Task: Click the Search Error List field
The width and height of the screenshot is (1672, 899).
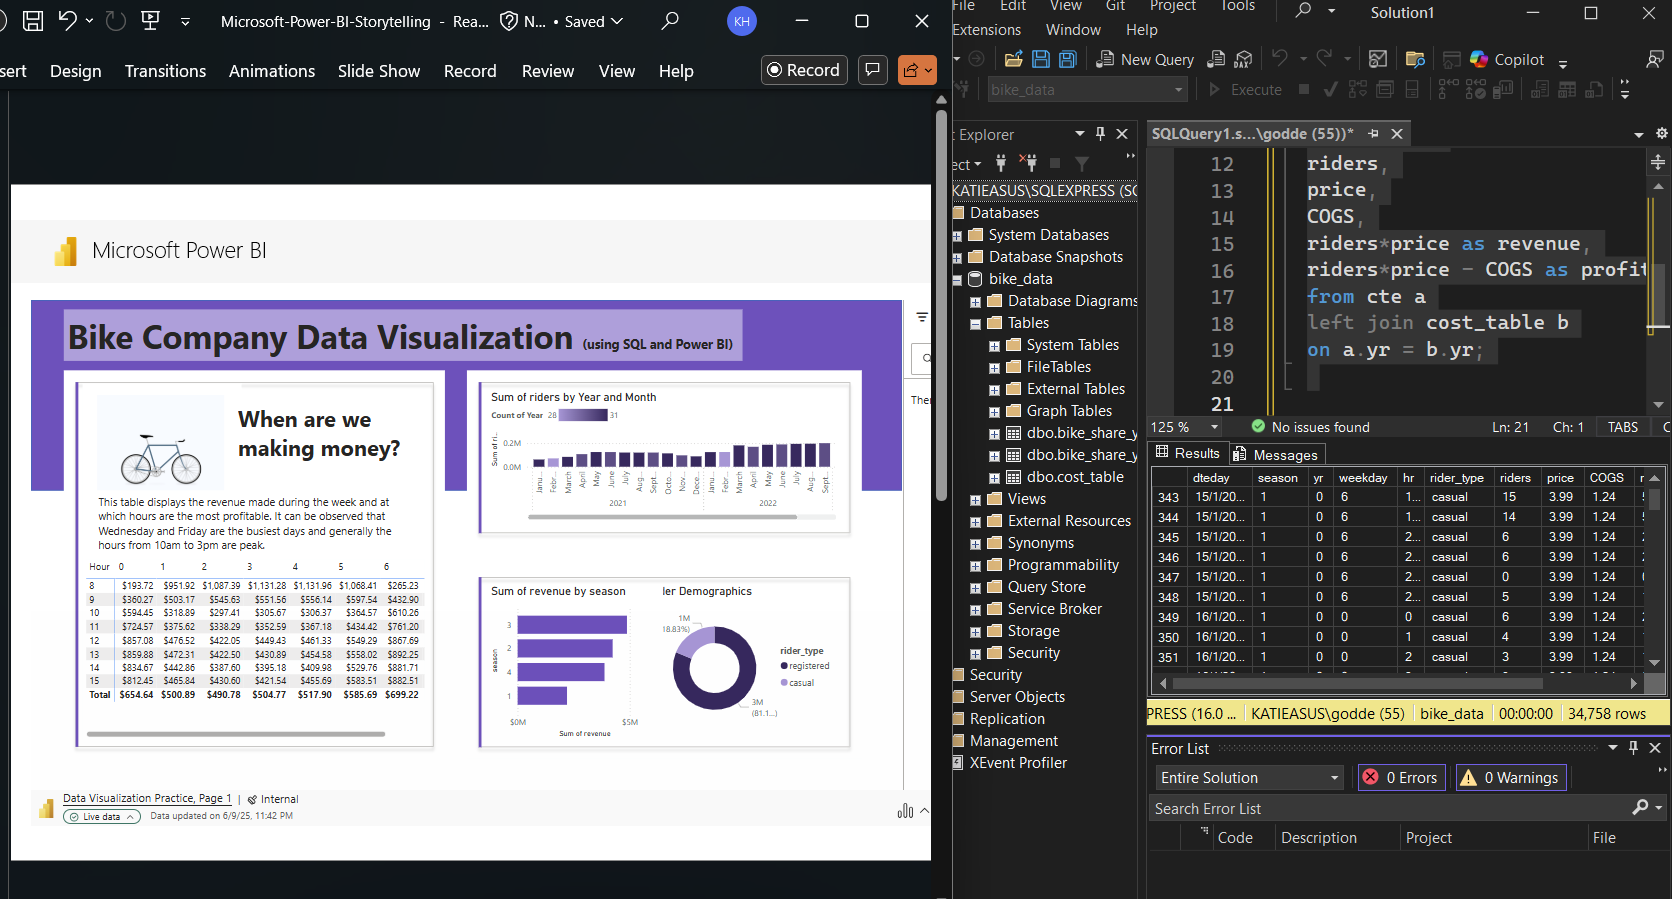Action: click(x=1390, y=808)
